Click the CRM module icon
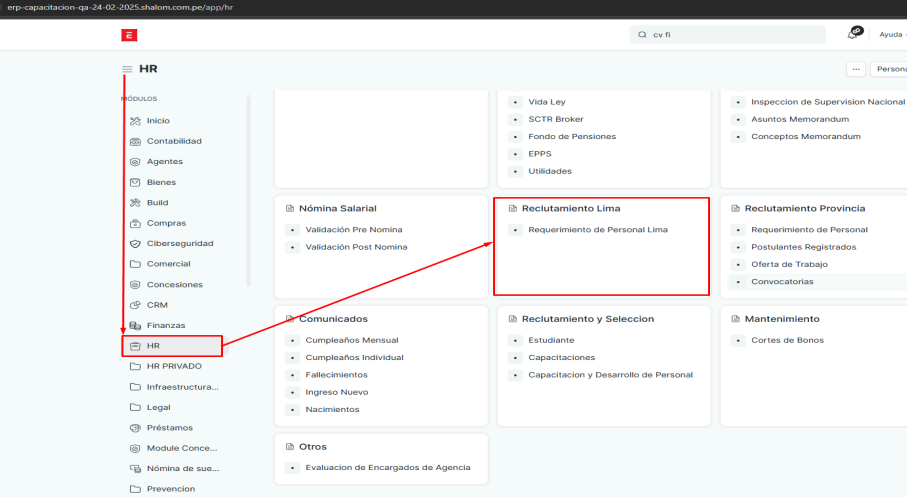Screen dimensions: 907x500 pos(135,305)
